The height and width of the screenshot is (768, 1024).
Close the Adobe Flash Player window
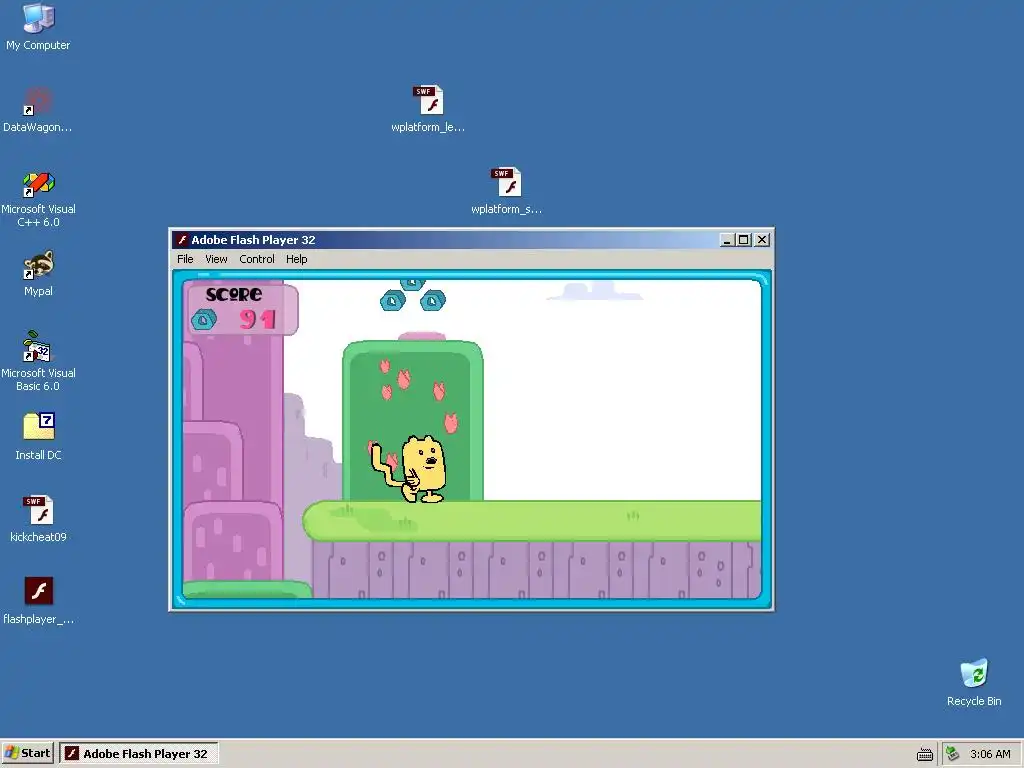(x=761, y=240)
